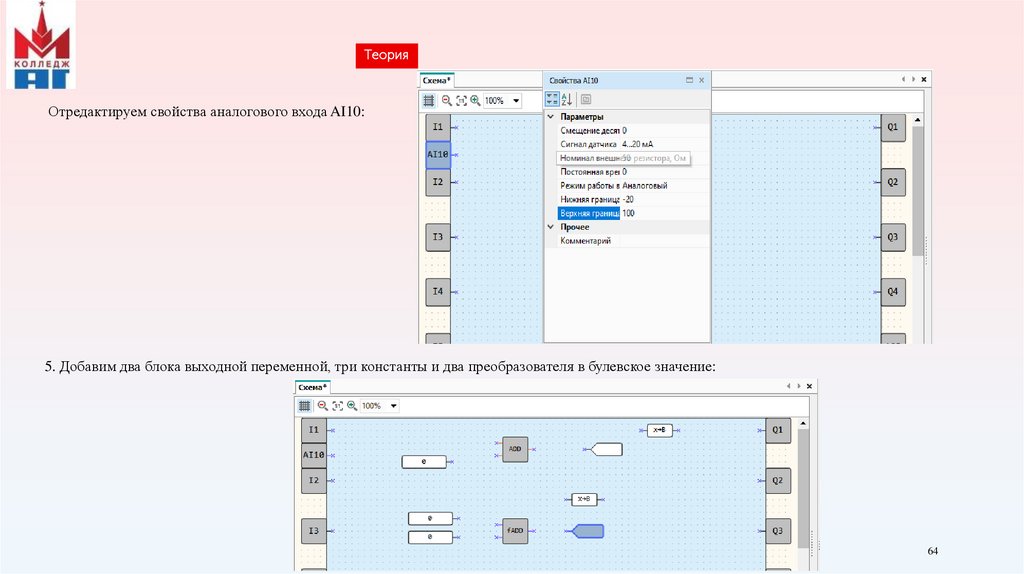Viewport: 1024px width, 574px height.
Task: Close the Свойства AI10 panel
Action: point(701,80)
